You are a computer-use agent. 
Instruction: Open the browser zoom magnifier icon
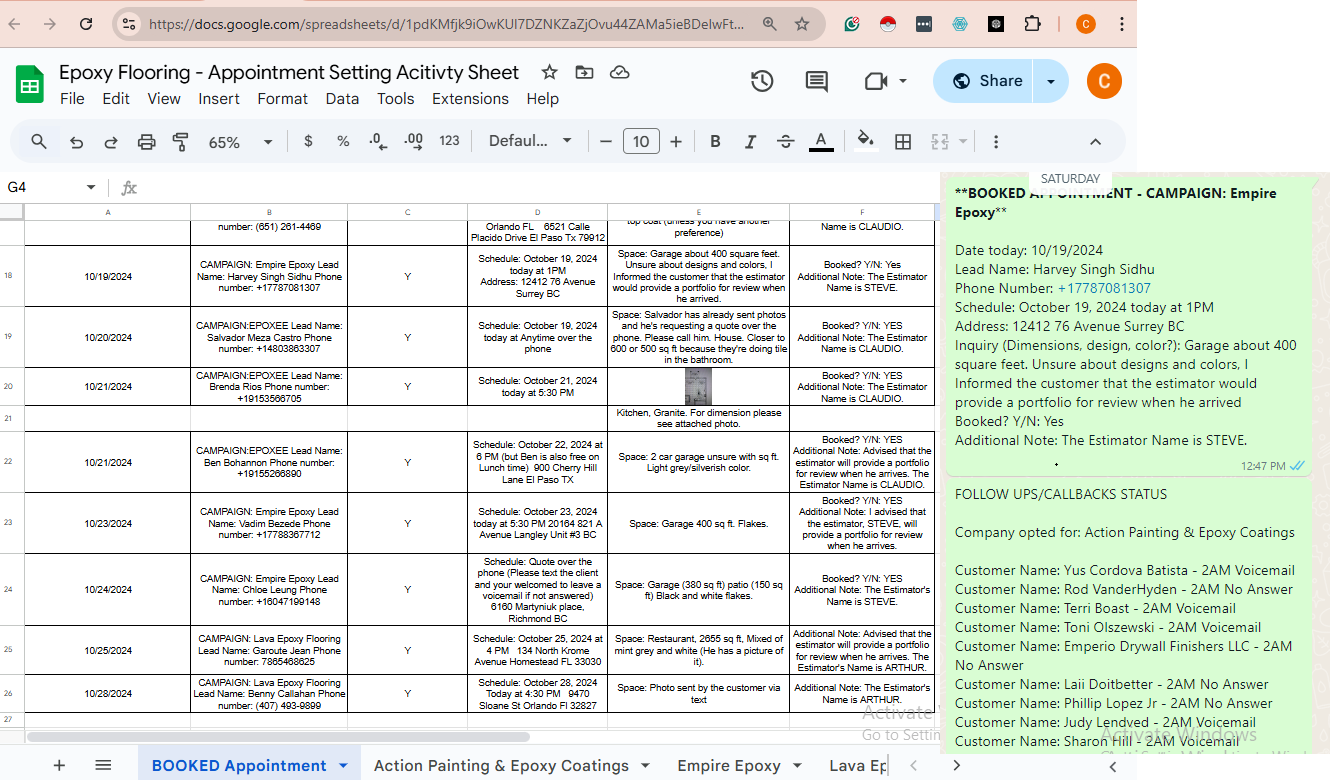769,24
